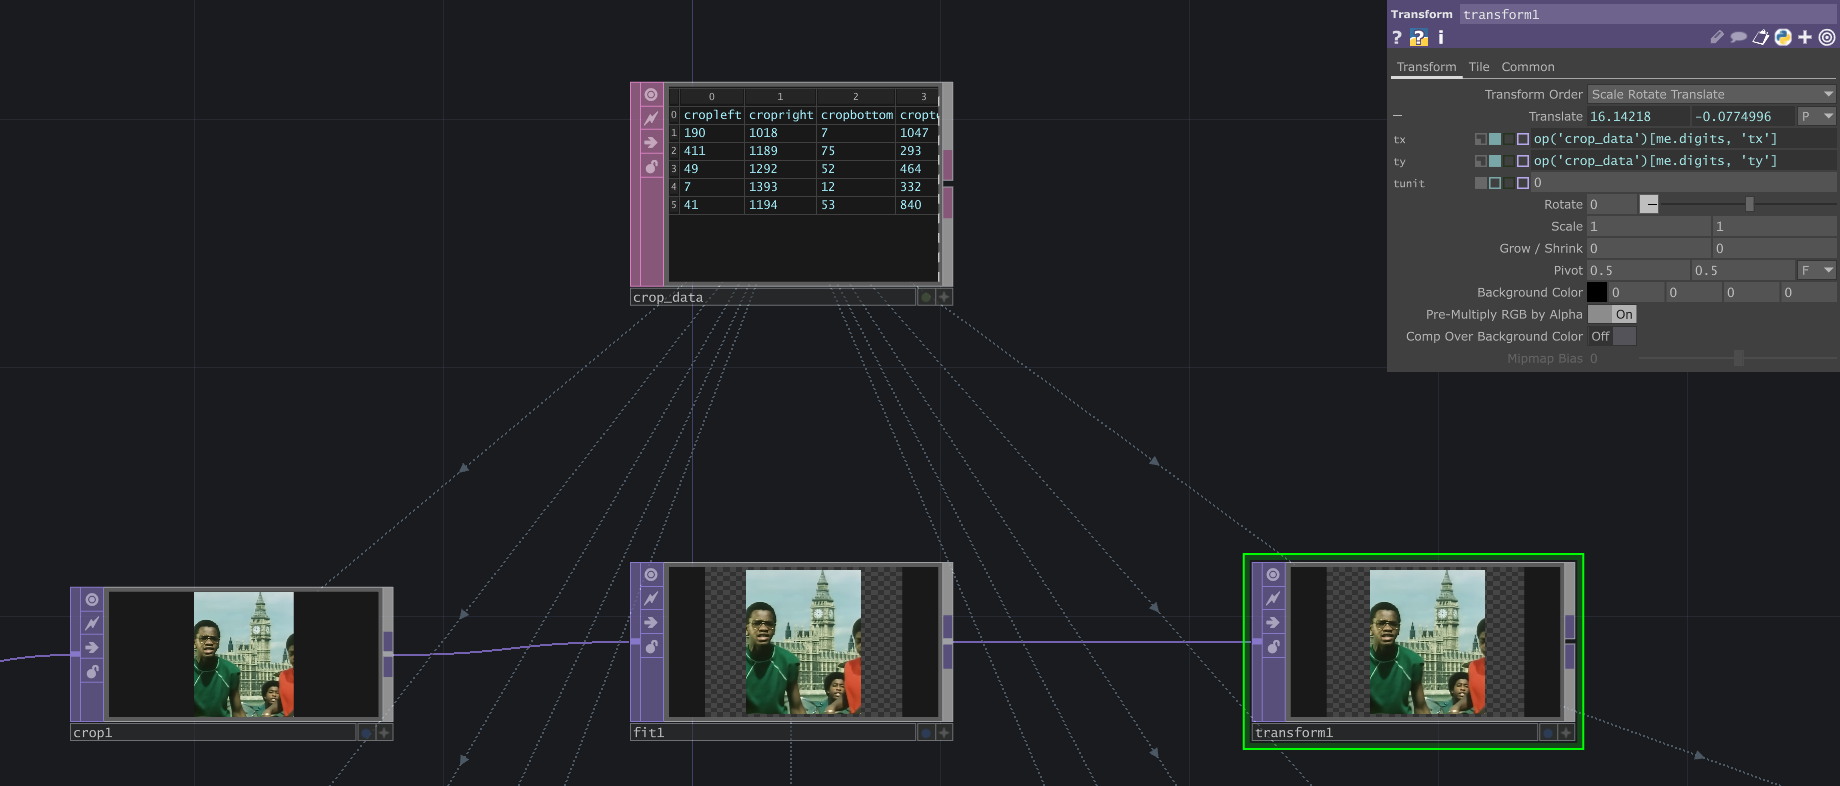Click the tx expression field

click(1682, 139)
